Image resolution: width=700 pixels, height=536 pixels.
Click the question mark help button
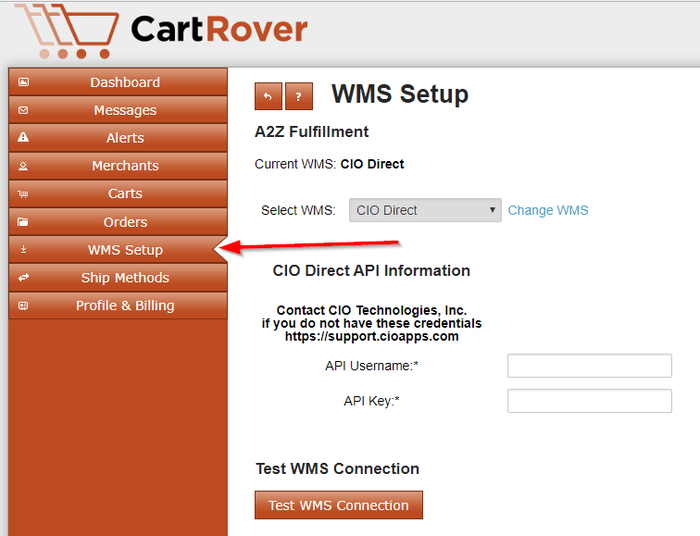[299, 96]
